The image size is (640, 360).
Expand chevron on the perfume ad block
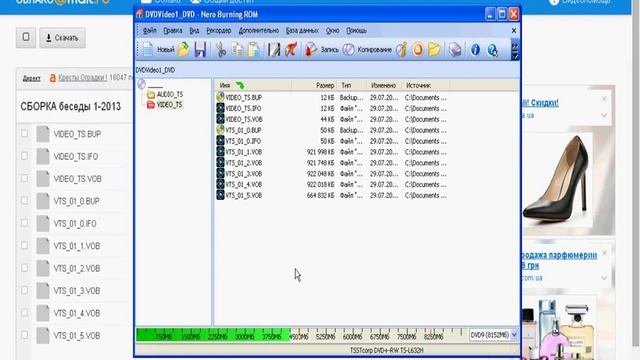[x=604, y=278]
